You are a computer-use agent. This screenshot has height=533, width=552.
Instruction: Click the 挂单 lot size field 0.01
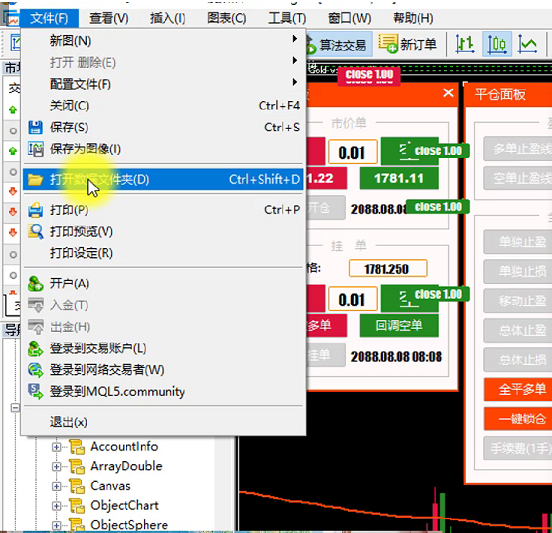[352, 299]
